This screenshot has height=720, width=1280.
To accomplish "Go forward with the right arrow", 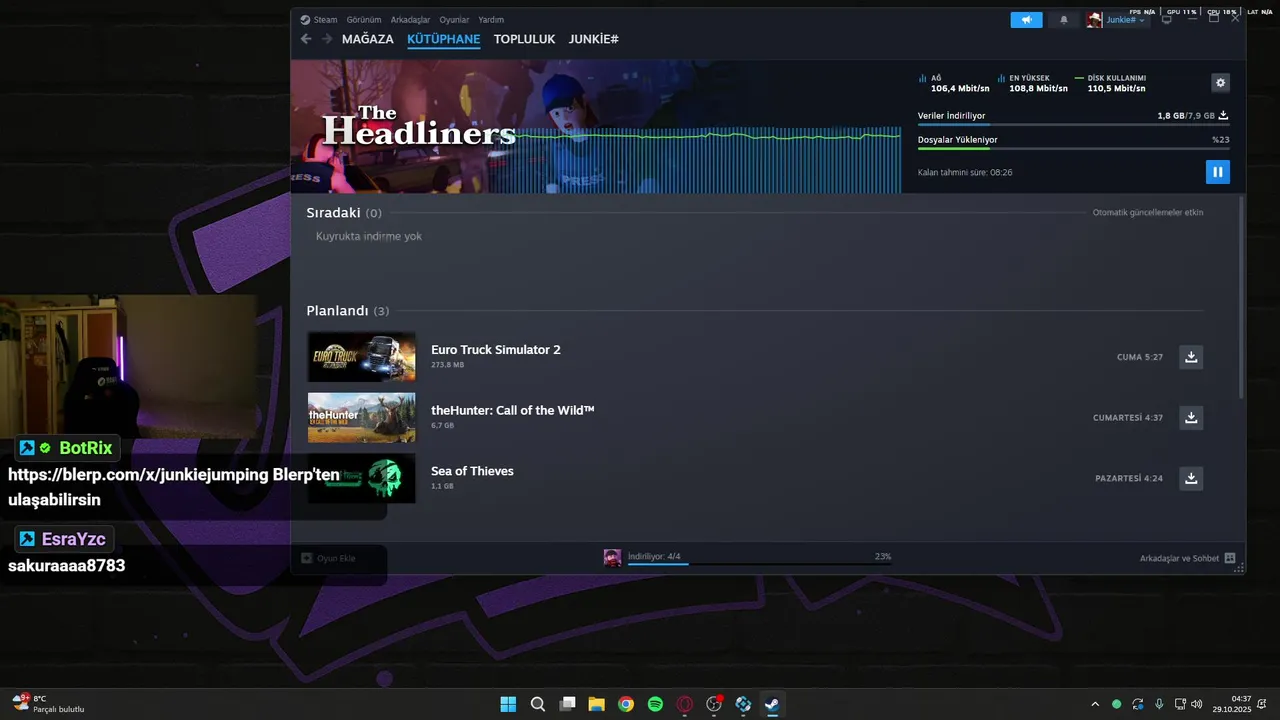I will [x=326, y=39].
